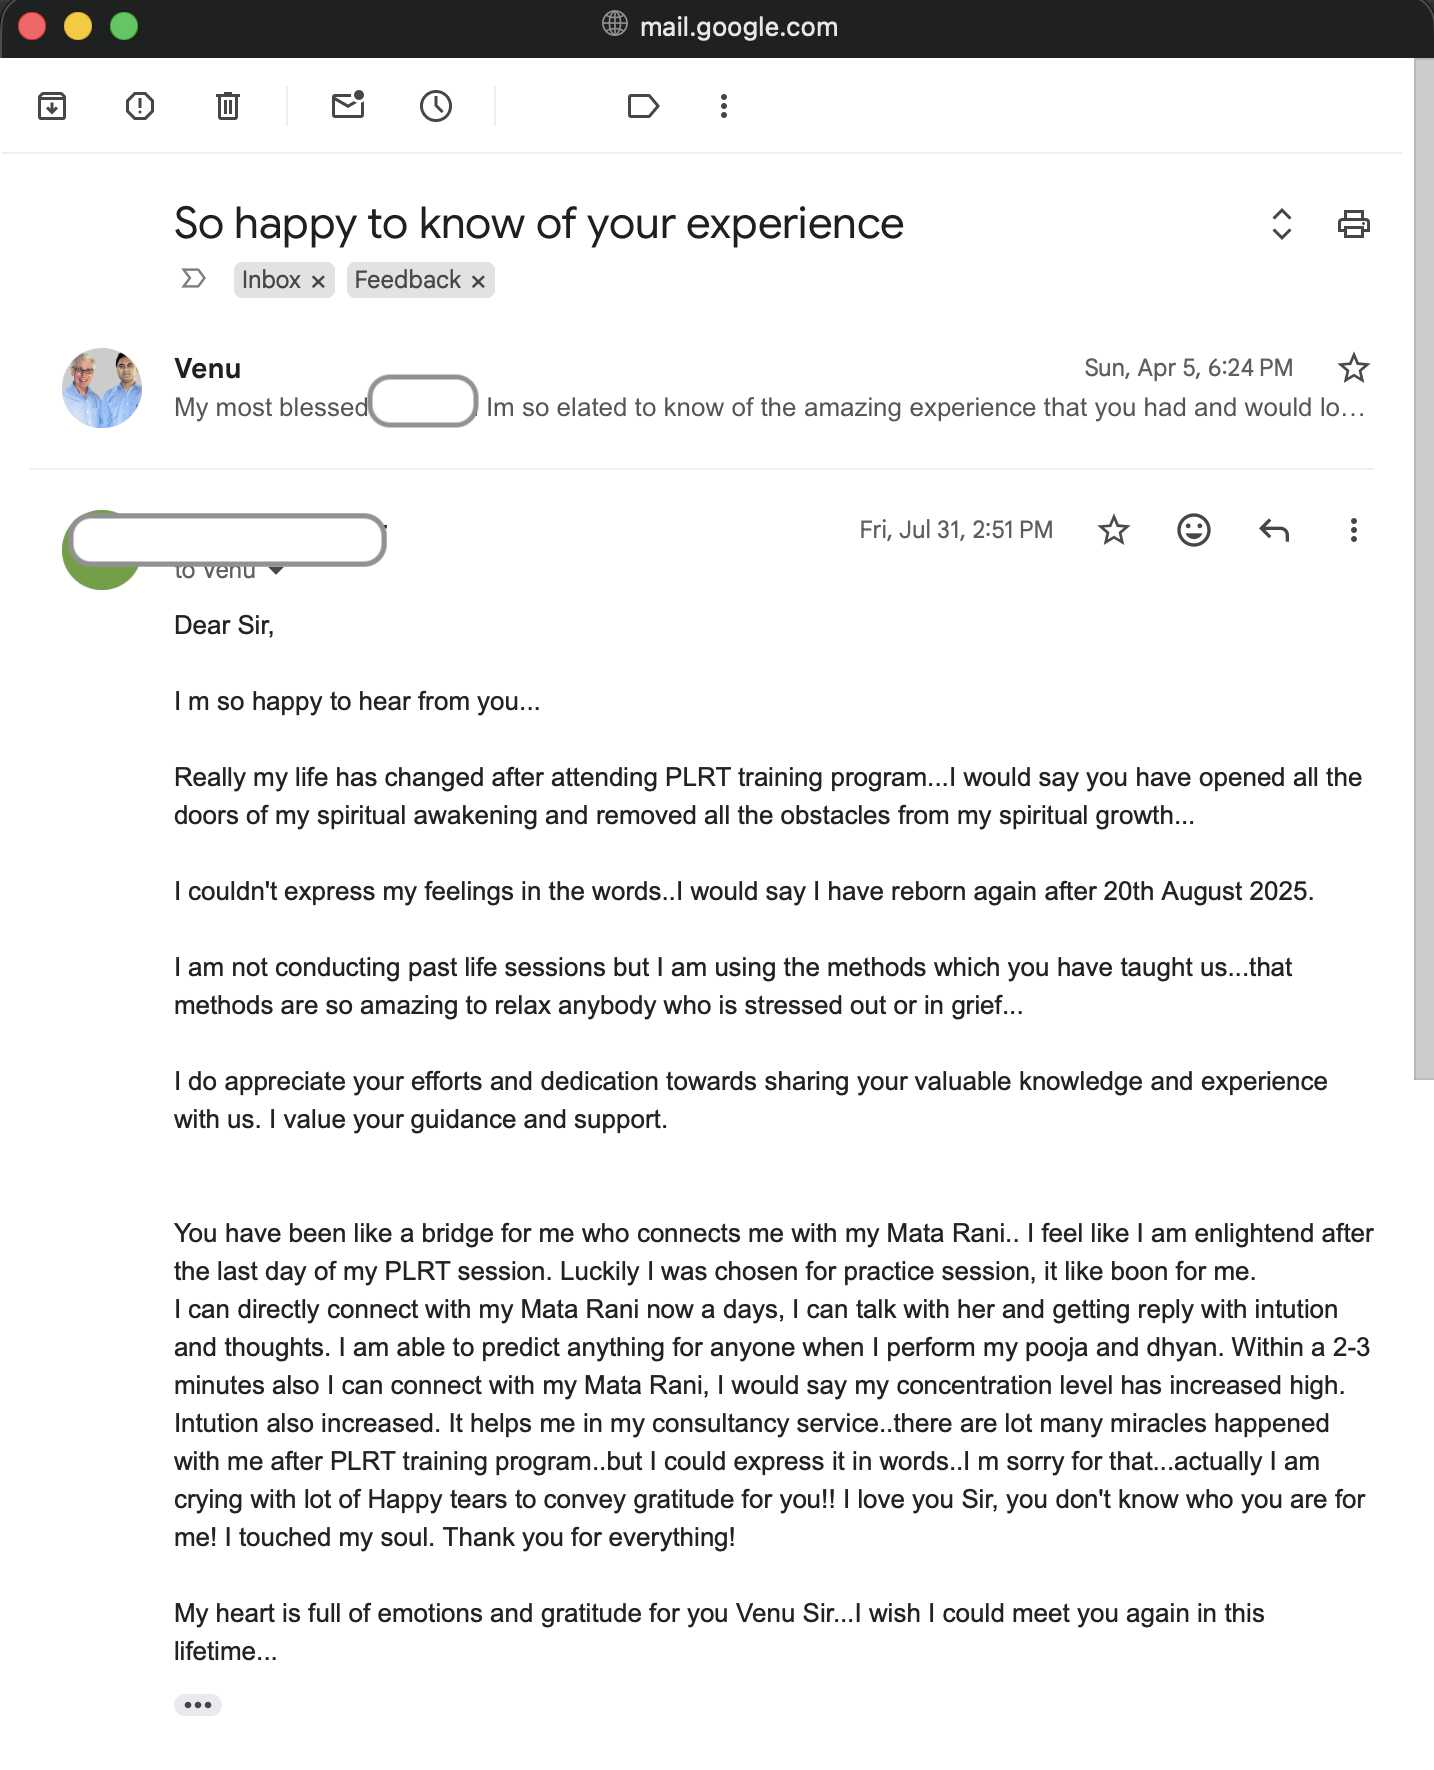Open toolbar more options menu

(724, 106)
